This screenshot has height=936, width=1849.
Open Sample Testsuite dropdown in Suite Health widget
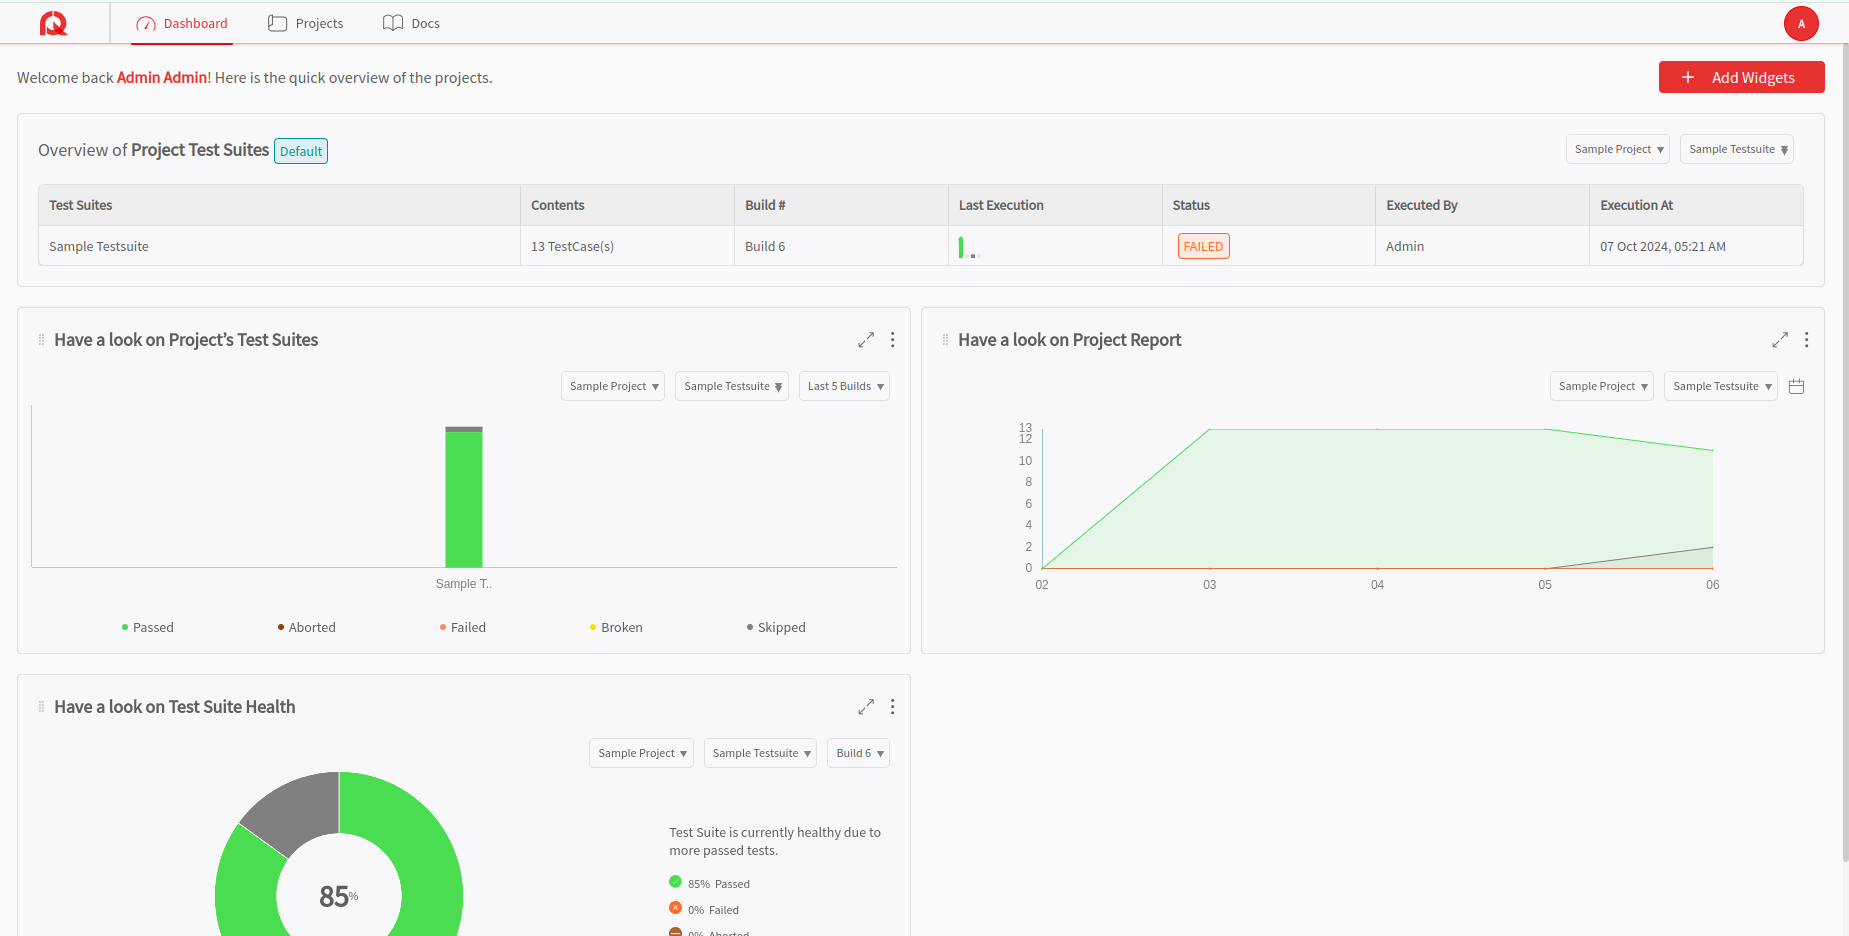[760, 753]
